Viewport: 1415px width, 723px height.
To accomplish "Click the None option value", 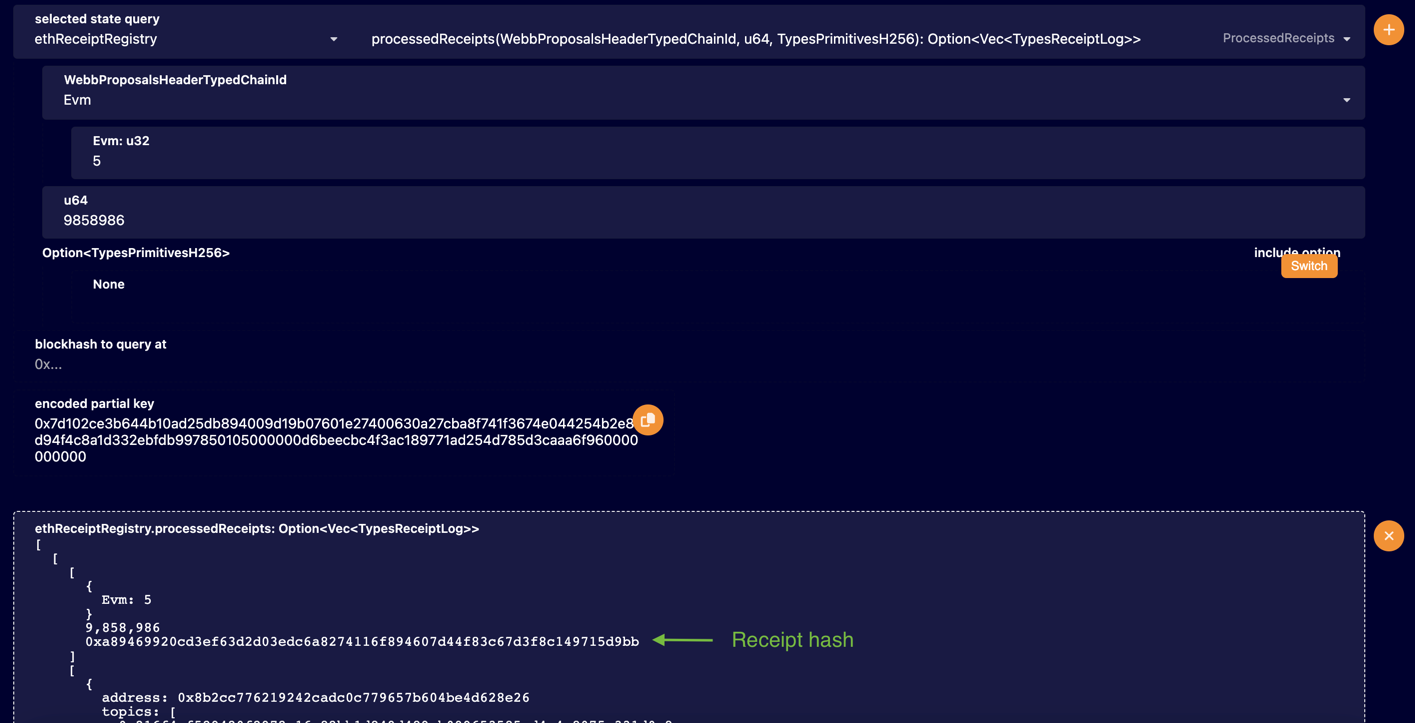I will pyautogui.click(x=108, y=284).
